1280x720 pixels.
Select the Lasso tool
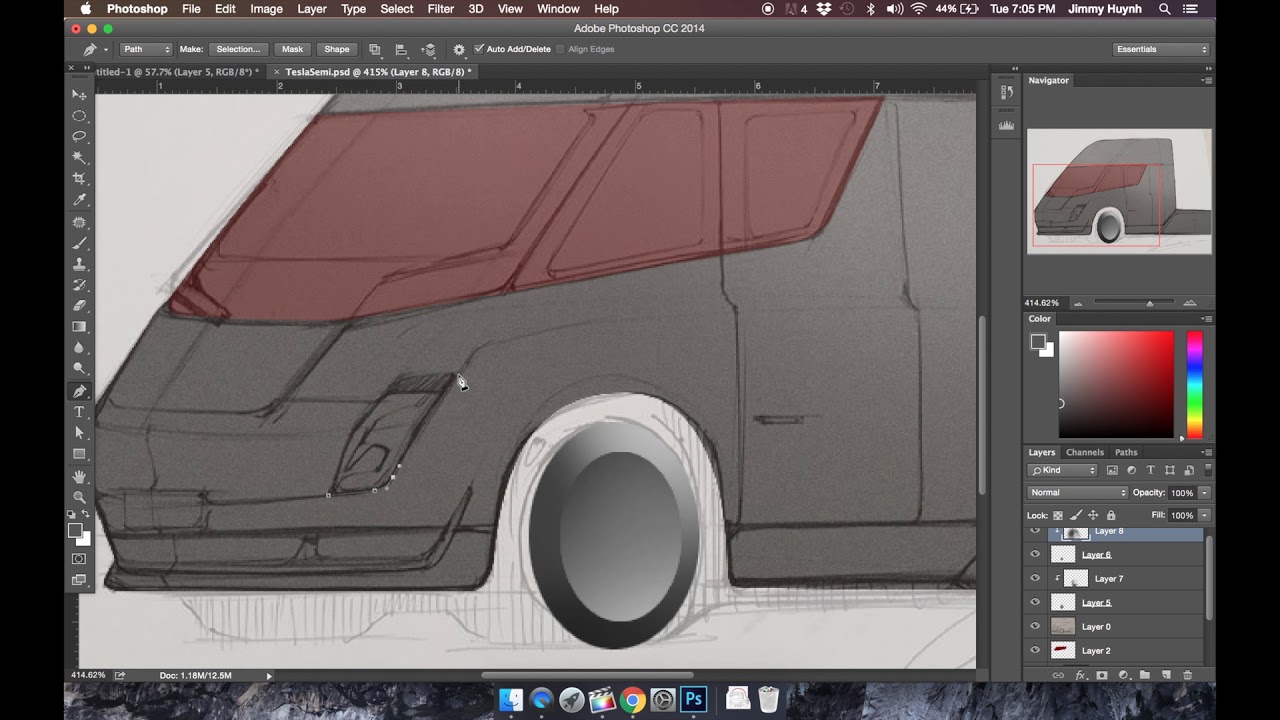79,136
